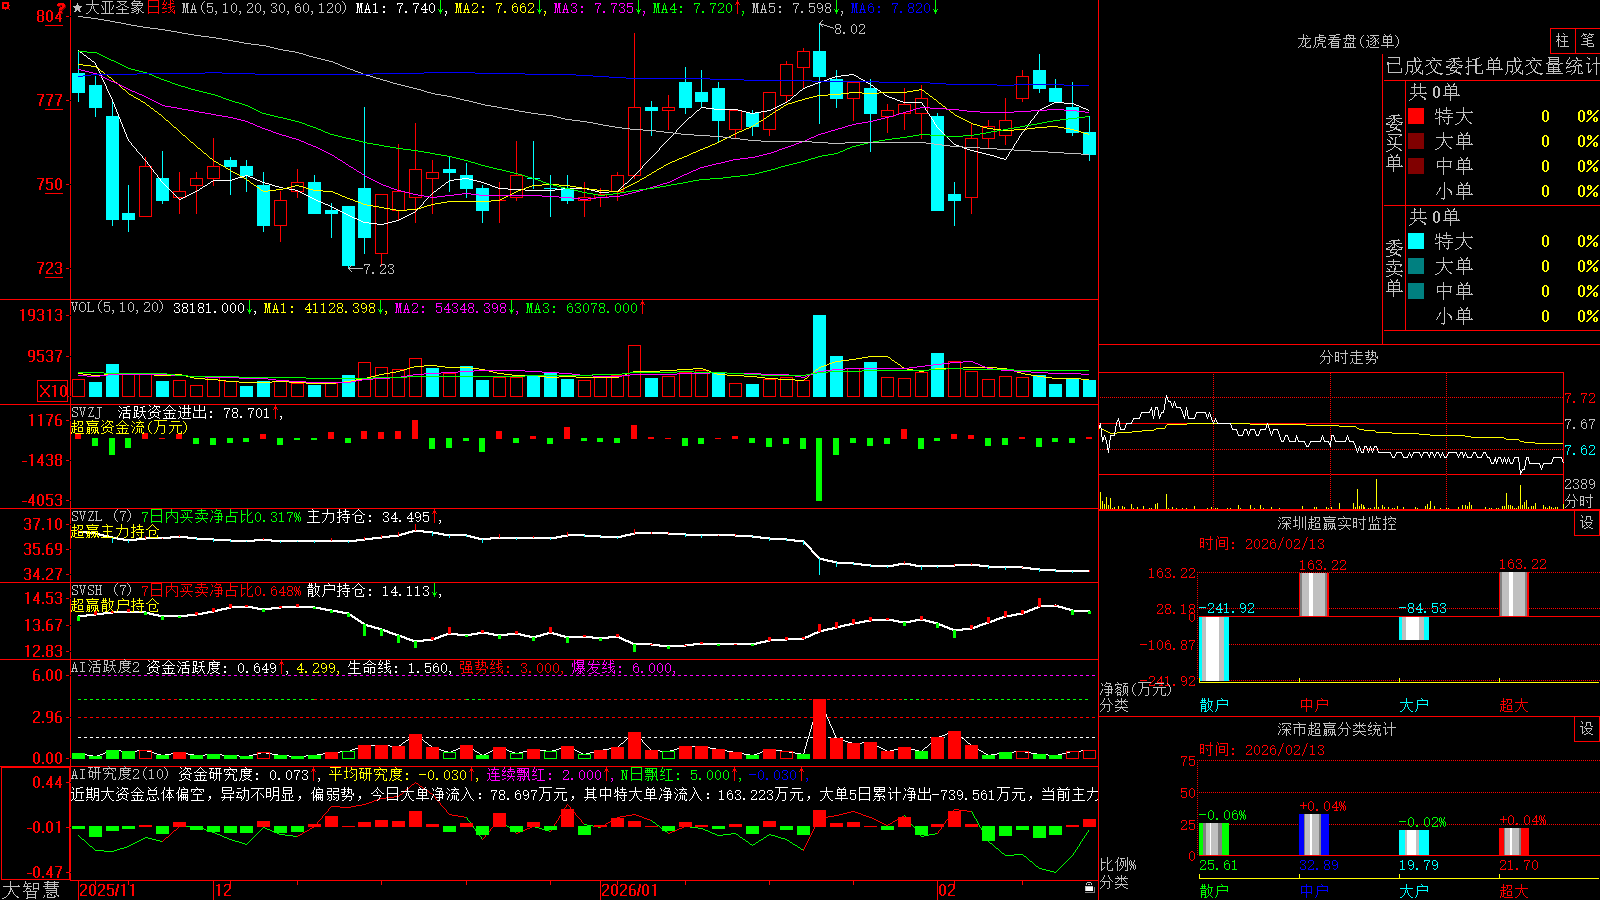
Task: Switch the order panel to 笔 tick mode
Action: [x=1587, y=41]
